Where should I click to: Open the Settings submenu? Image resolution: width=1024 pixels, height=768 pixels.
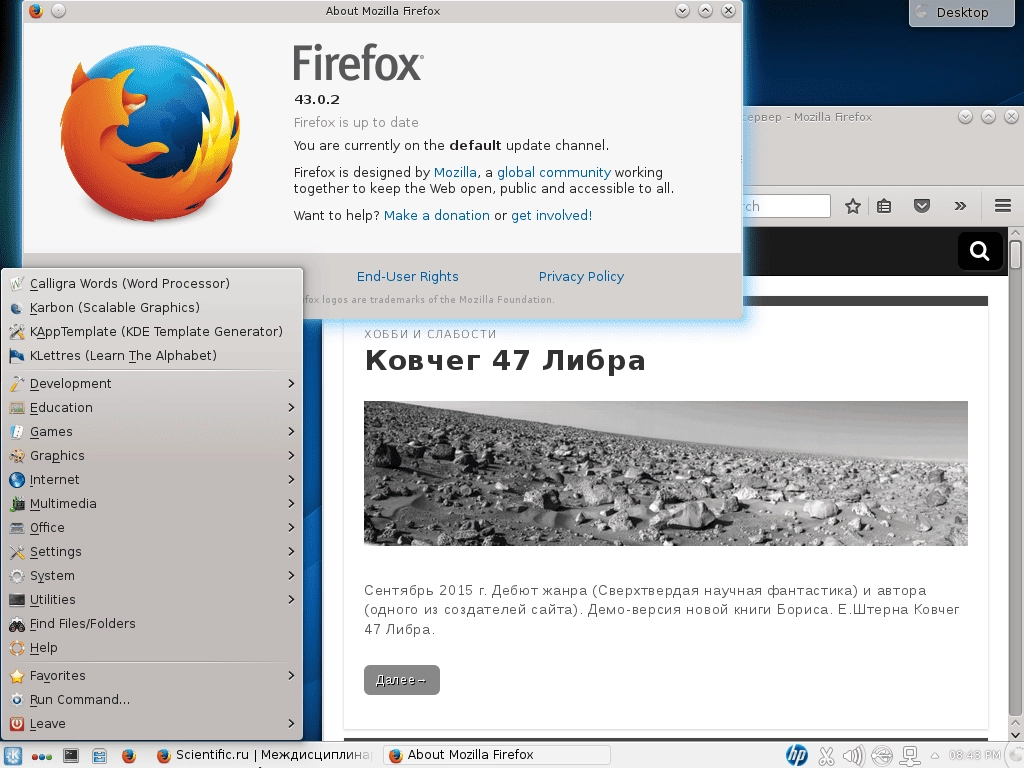tap(152, 552)
